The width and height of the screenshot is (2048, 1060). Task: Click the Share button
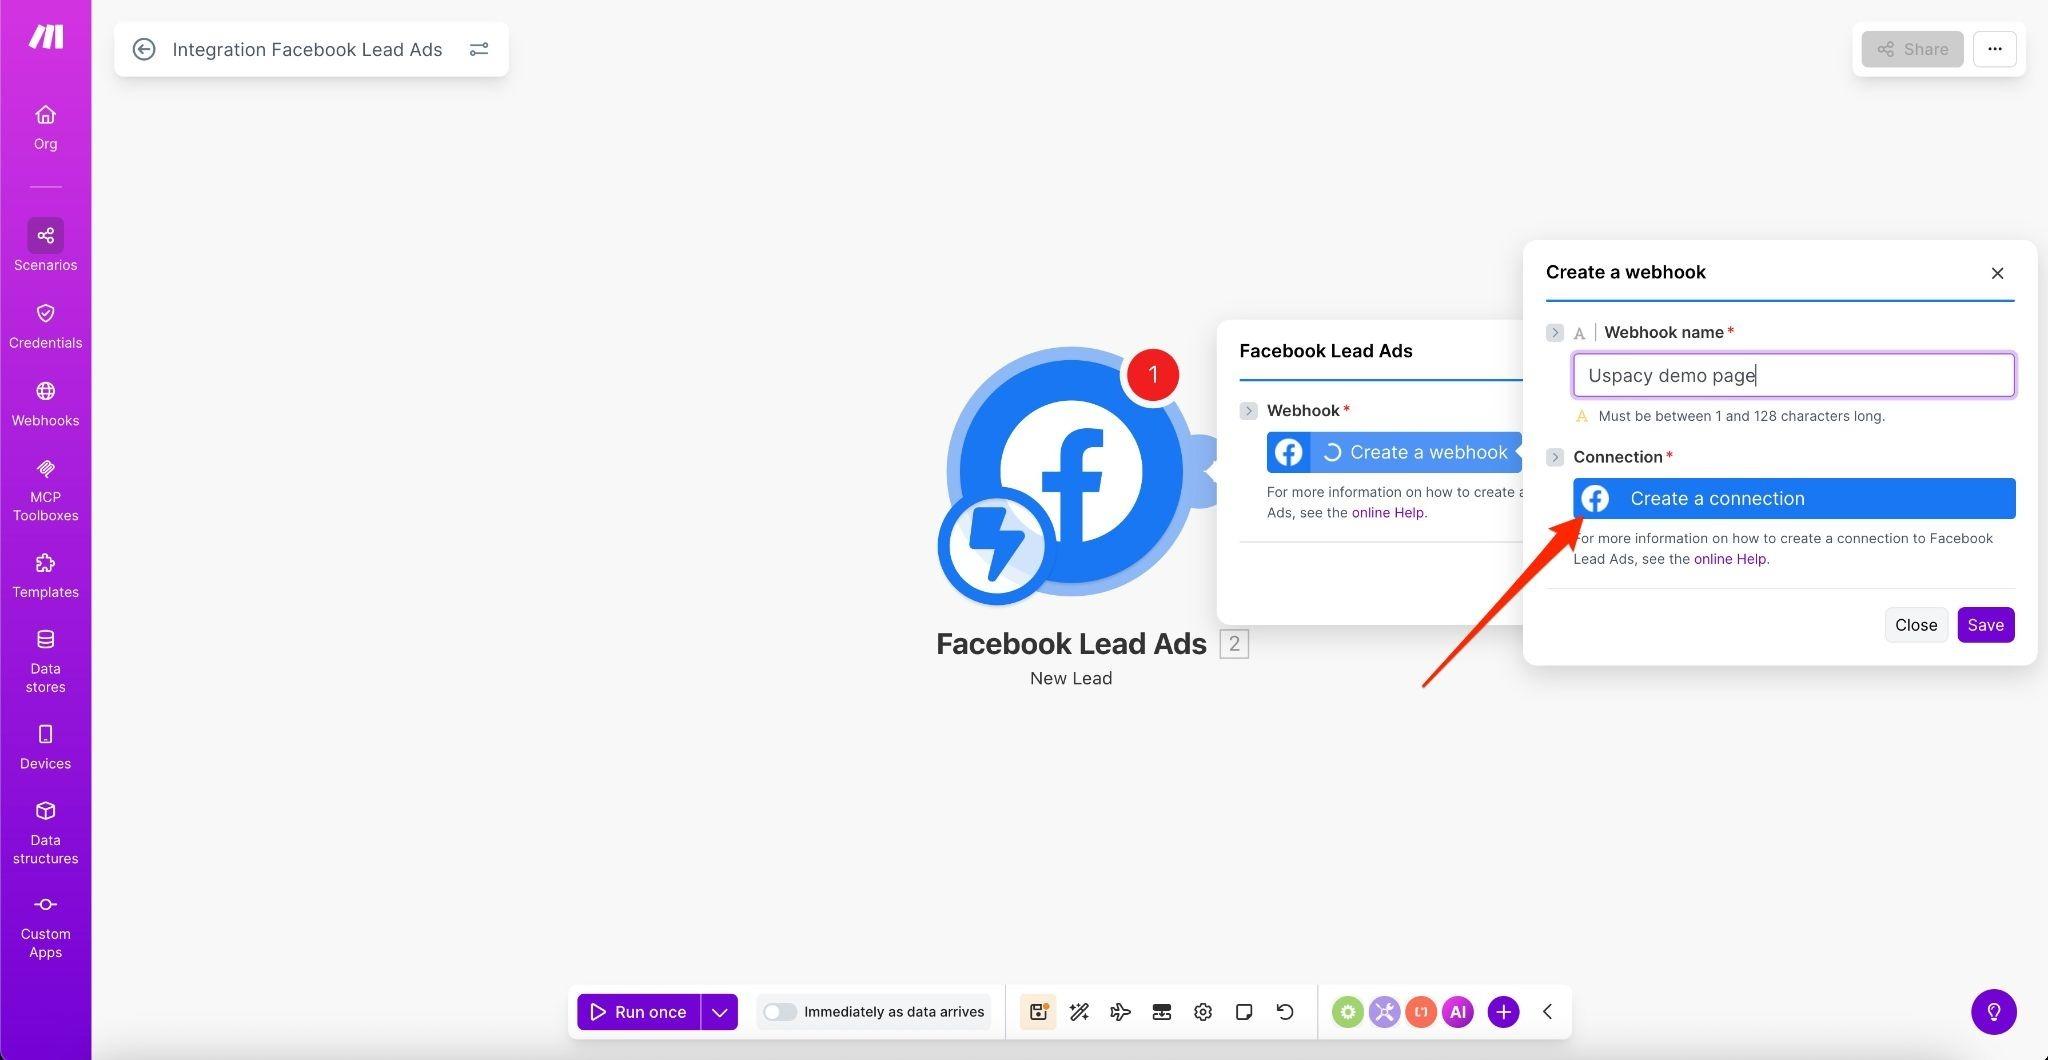click(x=1912, y=49)
